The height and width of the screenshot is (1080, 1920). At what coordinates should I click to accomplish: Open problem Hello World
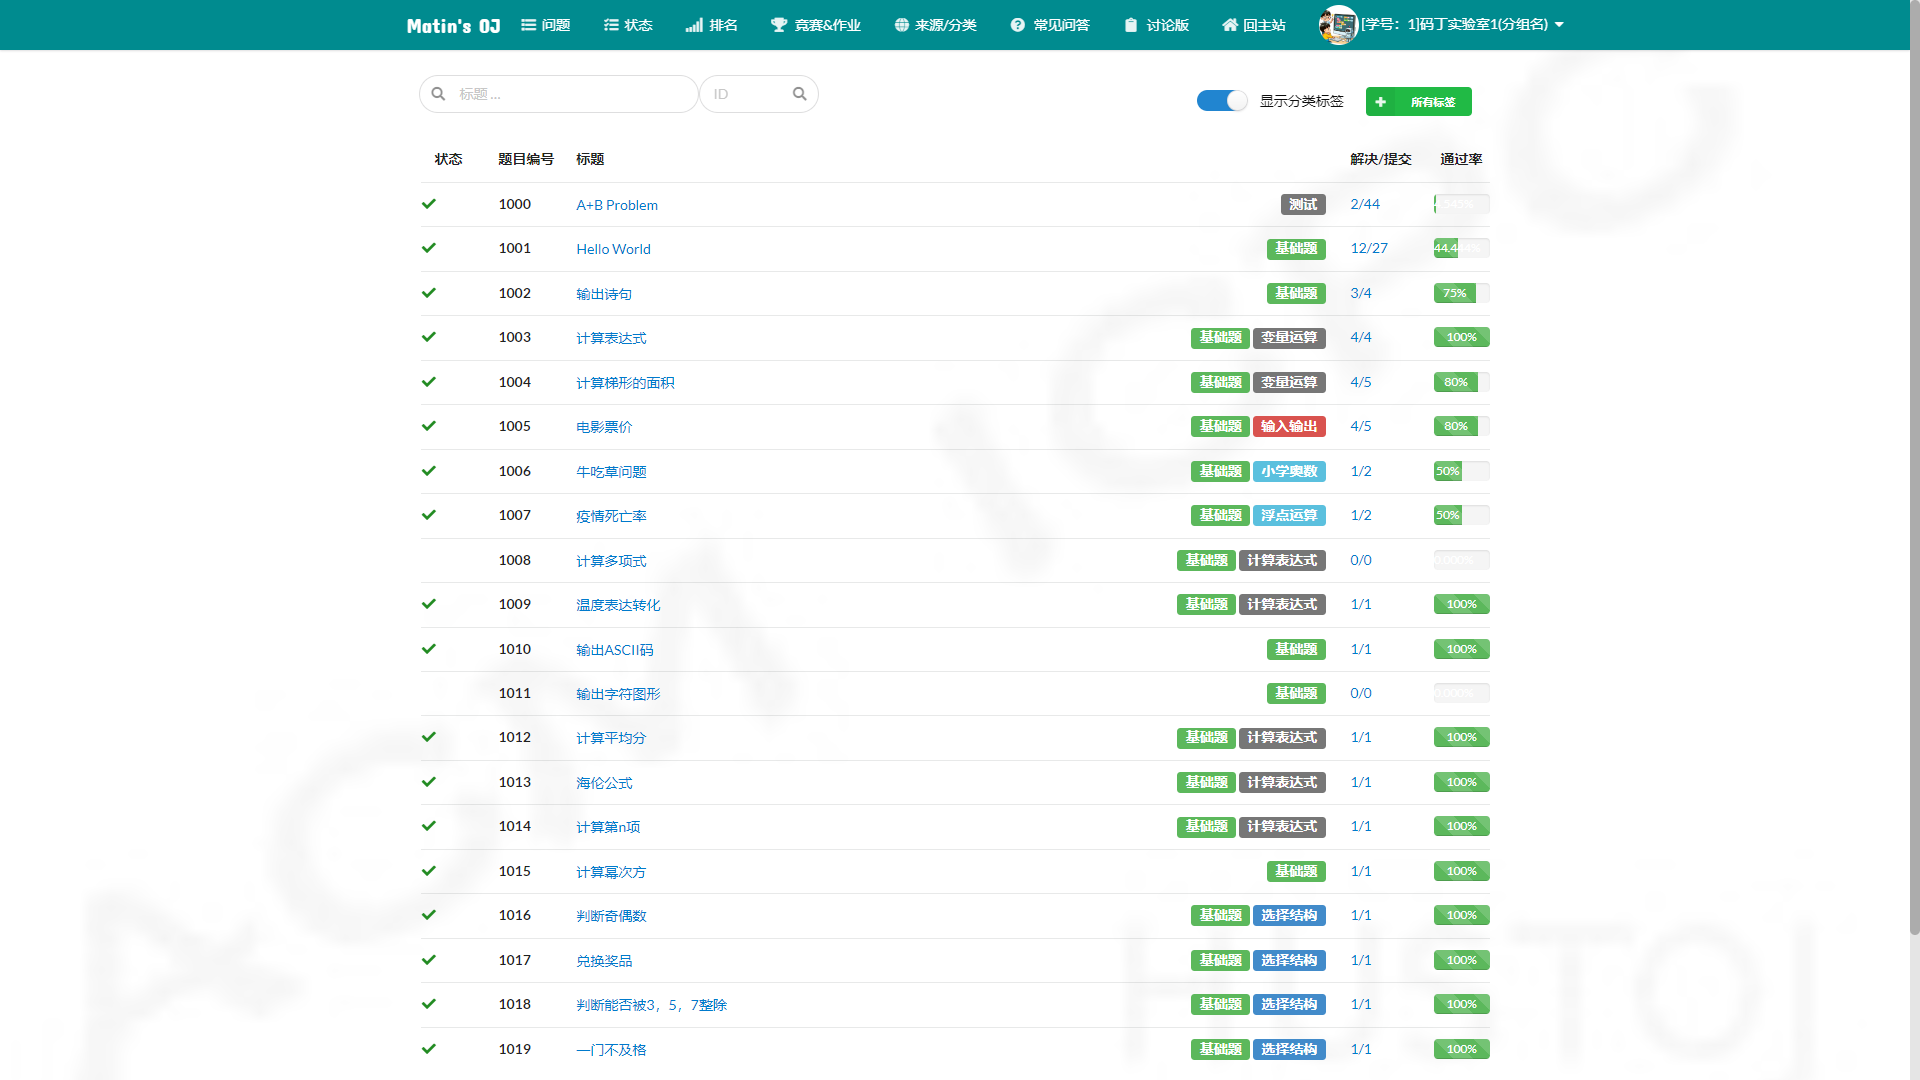pos(613,249)
